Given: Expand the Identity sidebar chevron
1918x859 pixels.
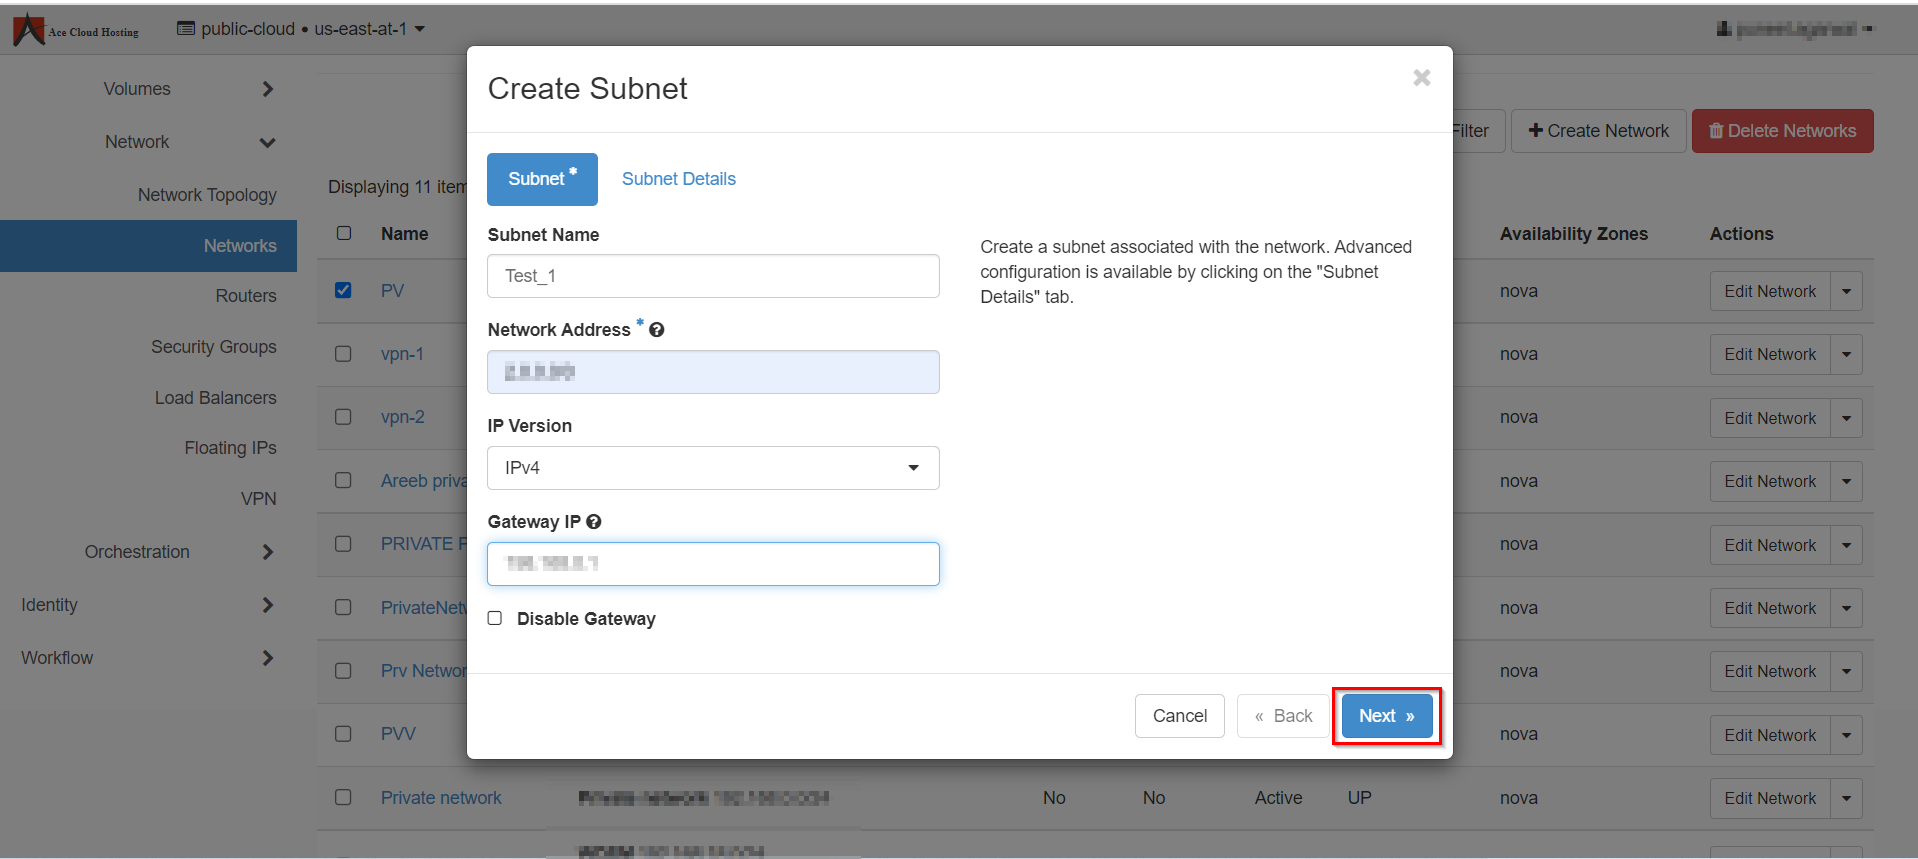Looking at the screenshot, I should click(x=267, y=605).
